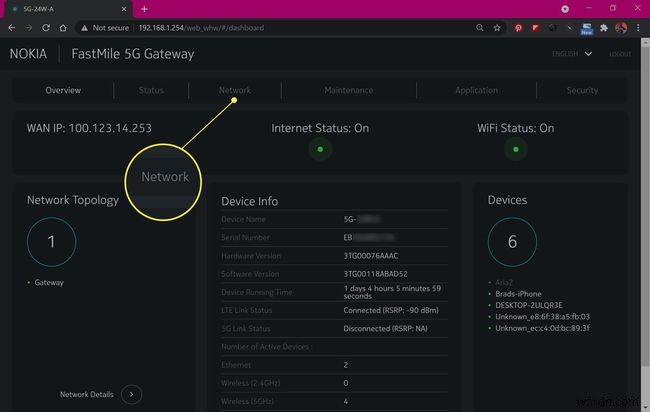Open the Network tab
The width and height of the screenshot is (650, 412).
point(235,90)
